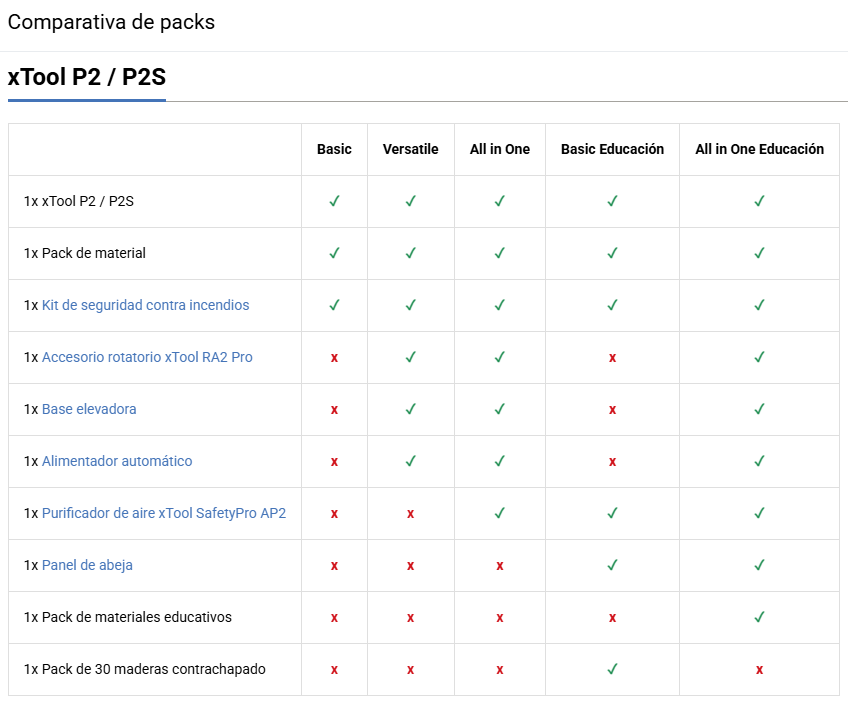Click the Basic column header

tap(334, 149)
